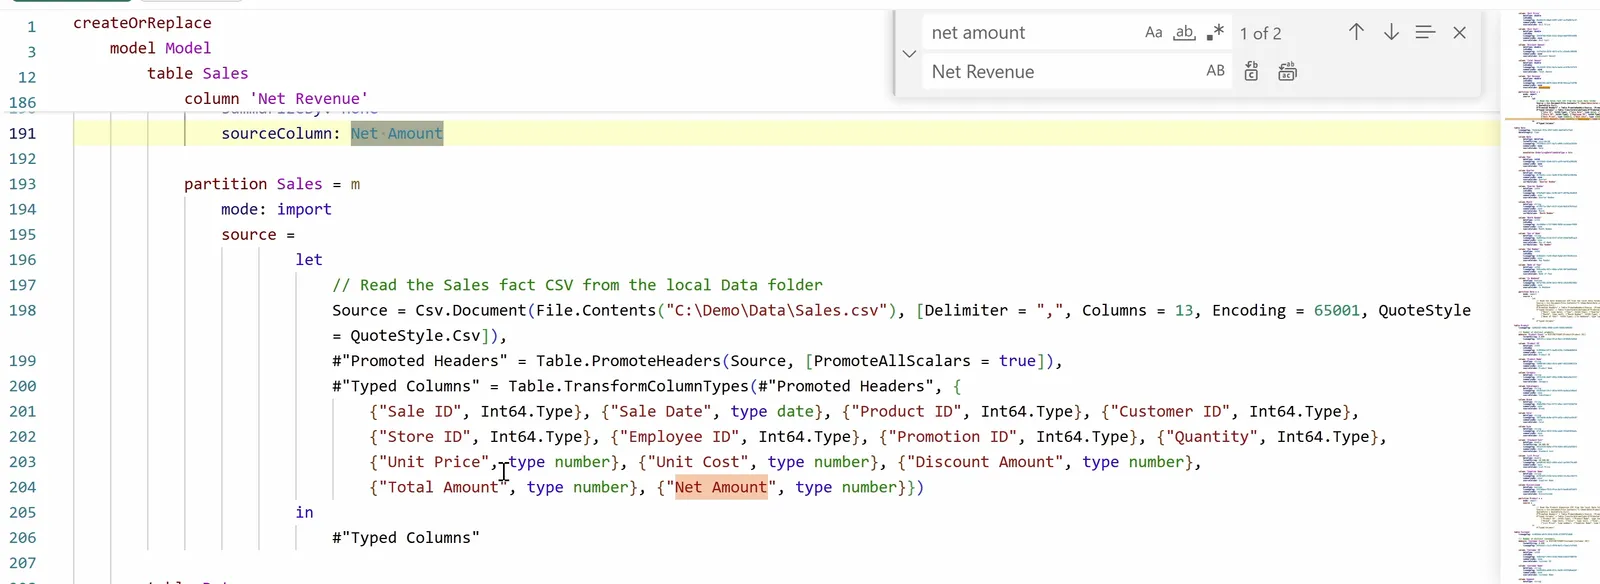Click 'QuoteStyle.Csv' on the wrapped line
The width and height of the screenshot is (1600, 584).
click(415, 335)
